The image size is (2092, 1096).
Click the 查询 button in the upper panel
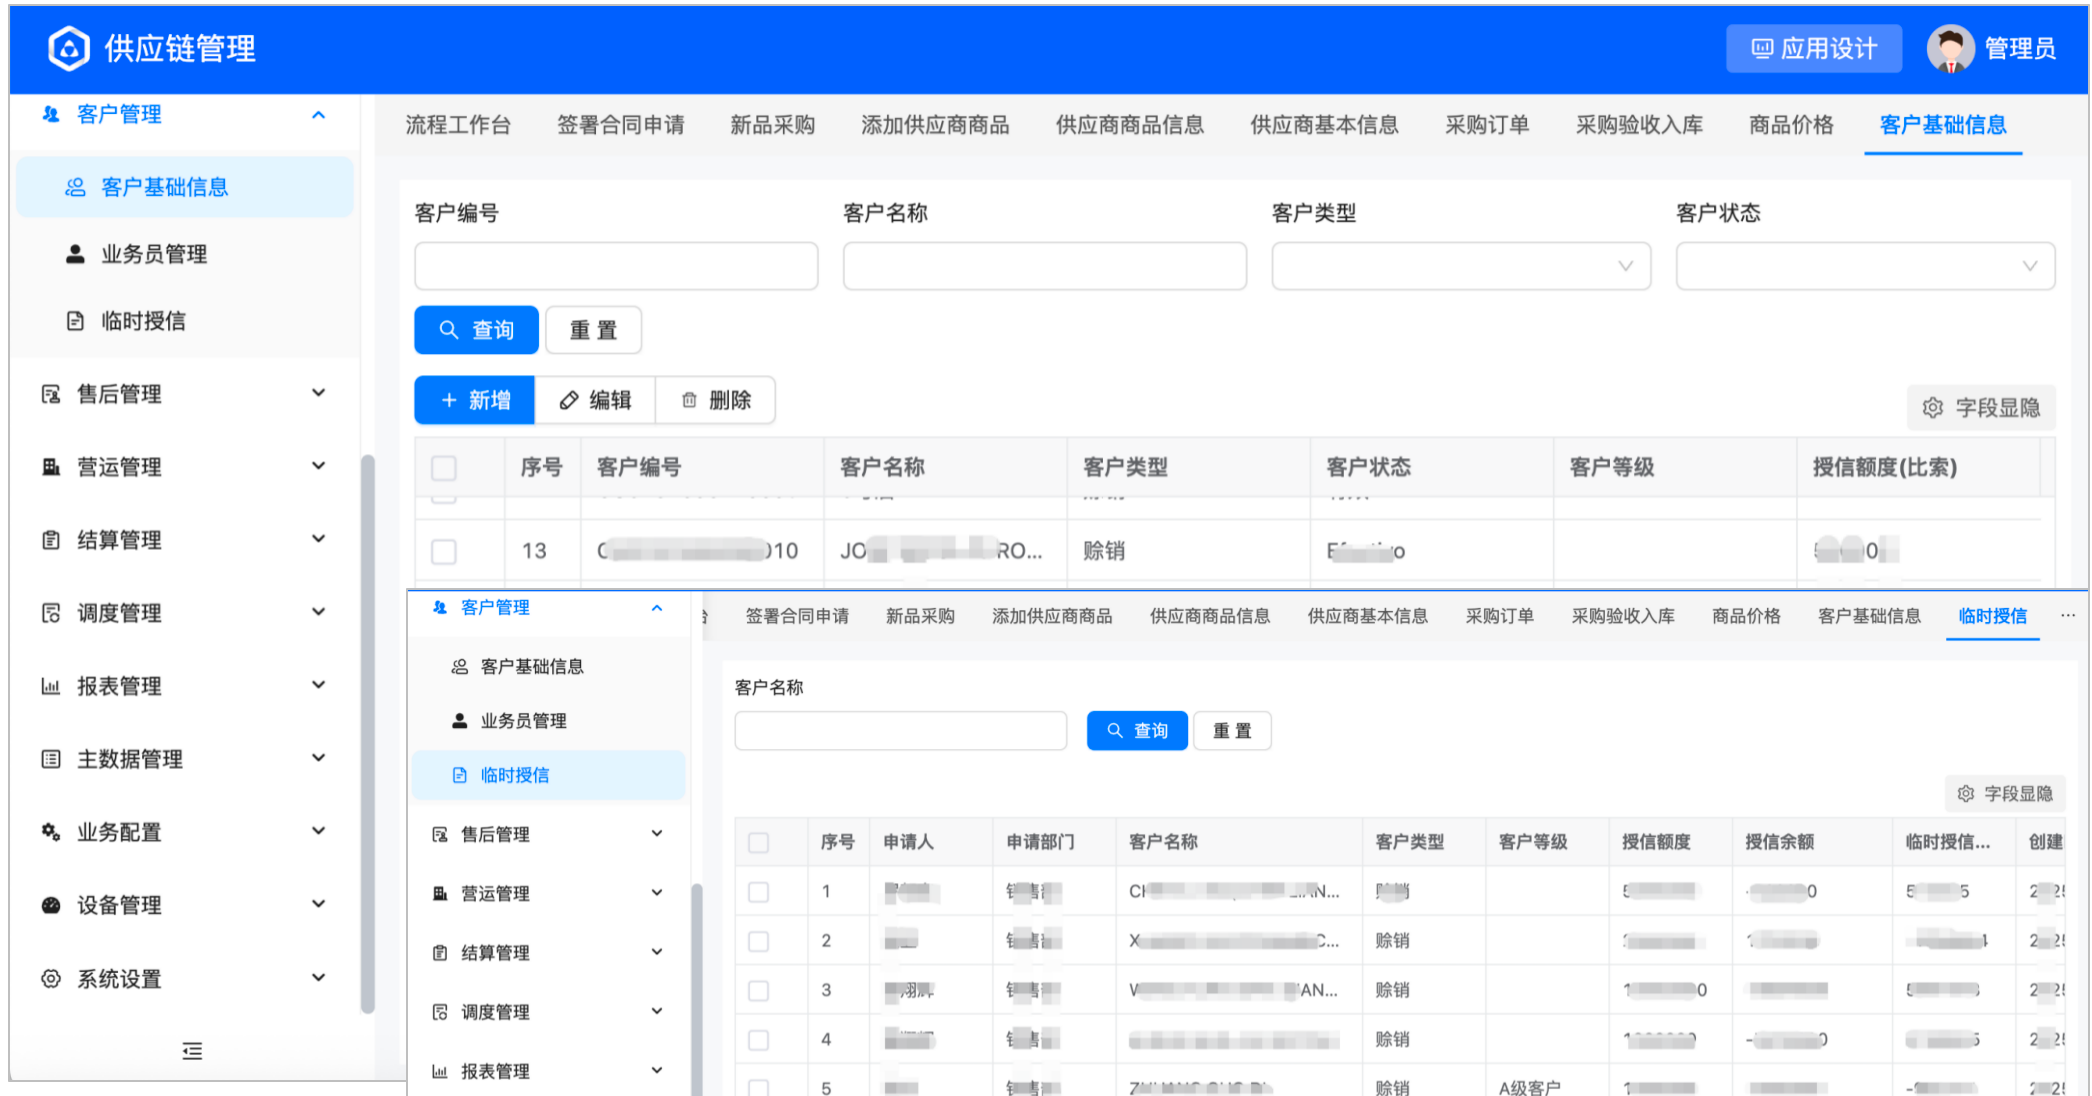click(477, 330)
